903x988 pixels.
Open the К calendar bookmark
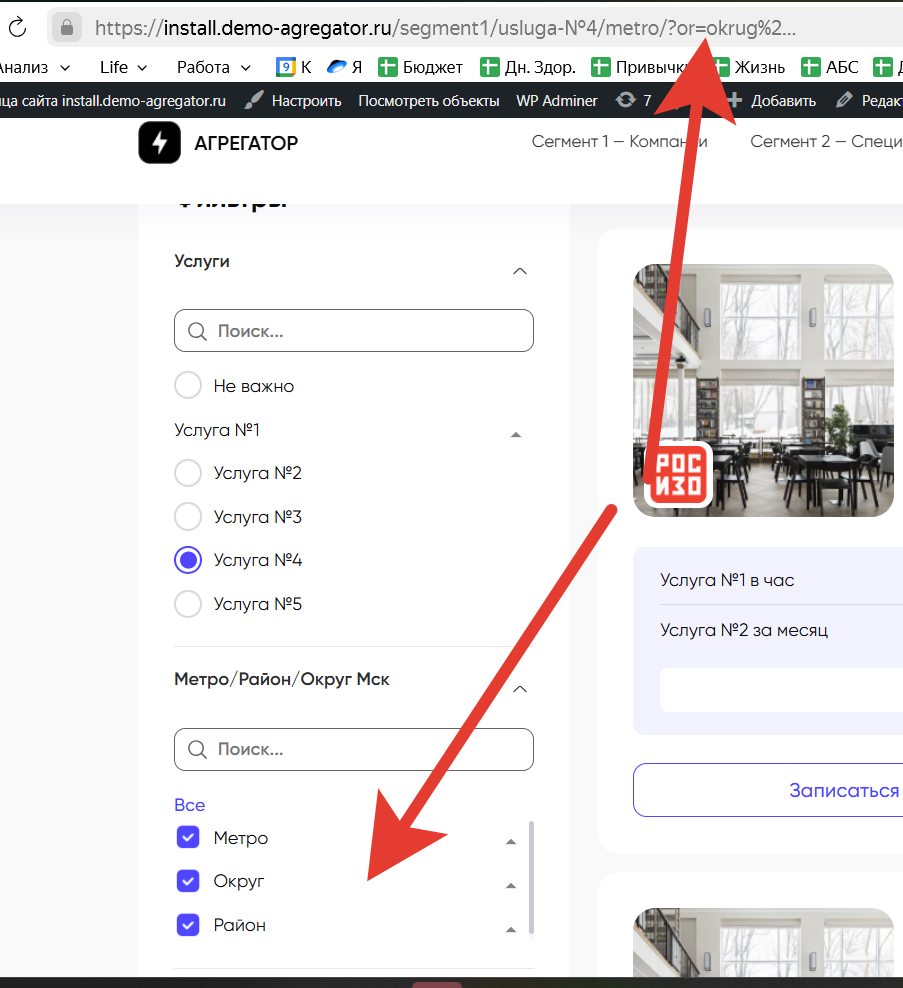tap(294, 68)
